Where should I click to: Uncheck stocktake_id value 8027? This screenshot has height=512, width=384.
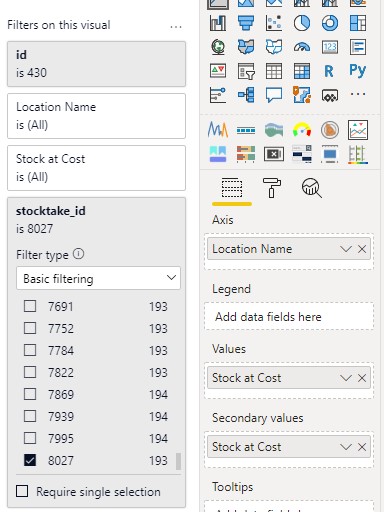(x=30, y=460)
